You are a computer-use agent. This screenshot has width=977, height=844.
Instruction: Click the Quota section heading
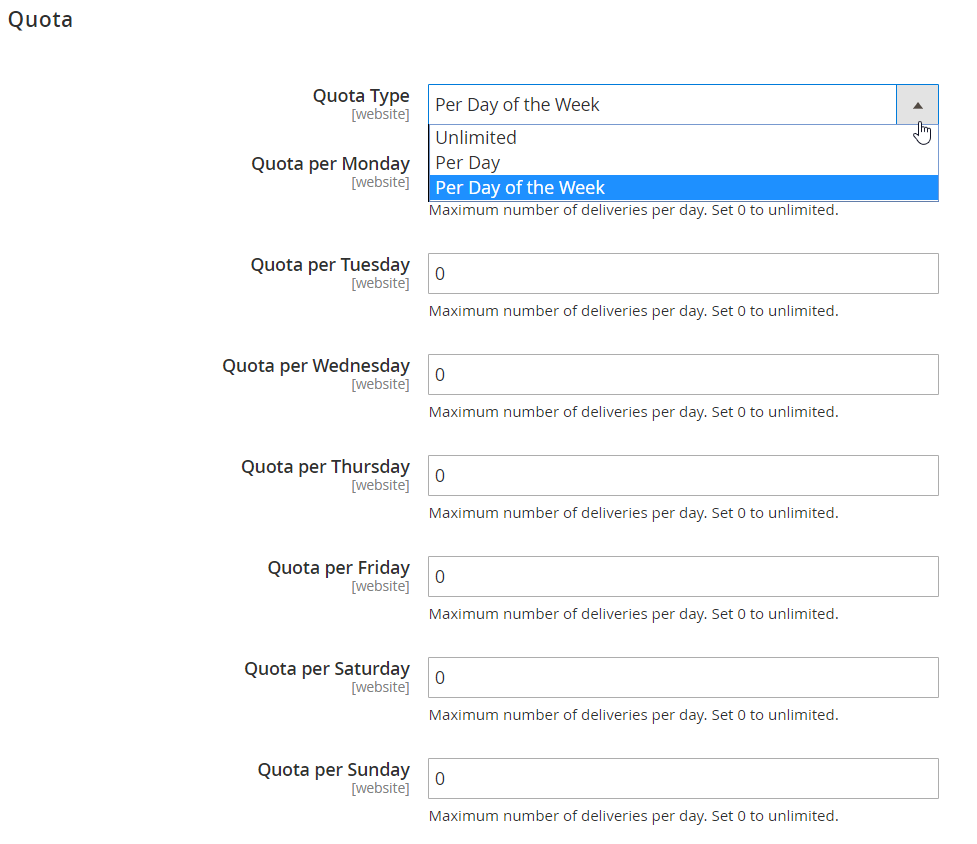(41, 20)
